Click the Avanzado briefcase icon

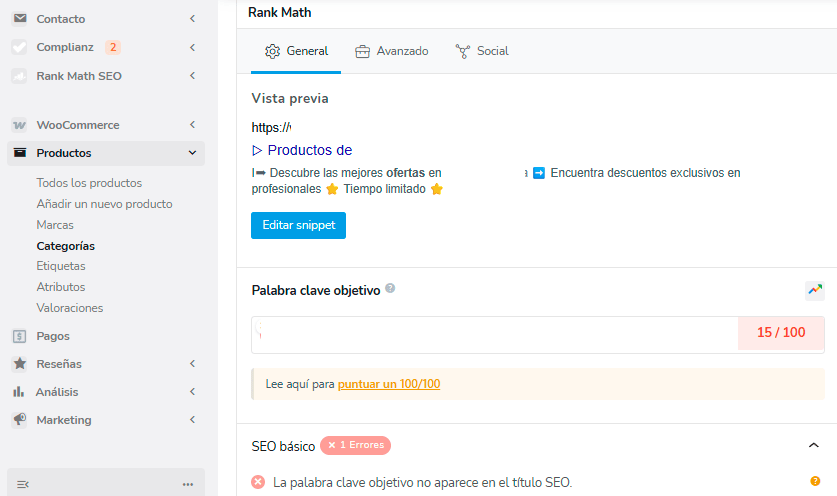point(362,51)
